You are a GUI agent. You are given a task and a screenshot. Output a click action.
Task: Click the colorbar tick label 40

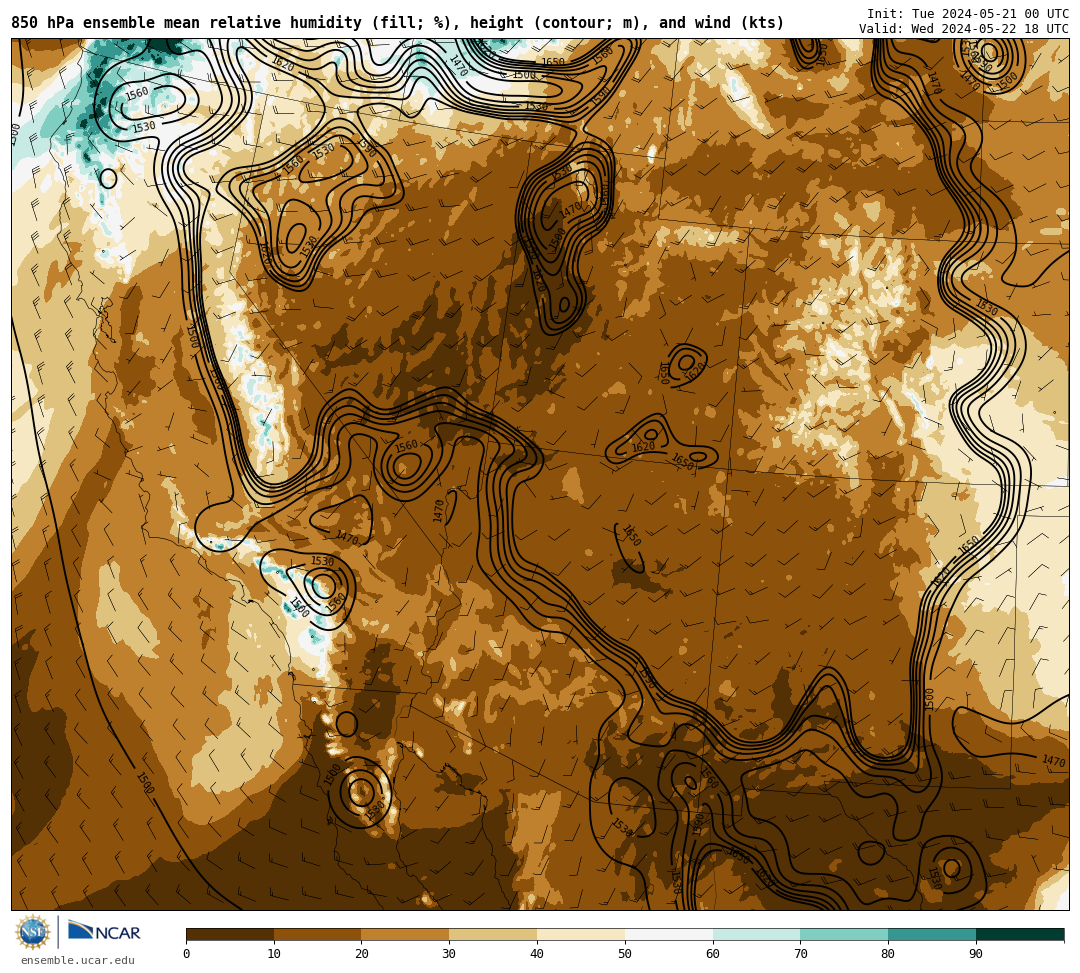coord(537,954)
